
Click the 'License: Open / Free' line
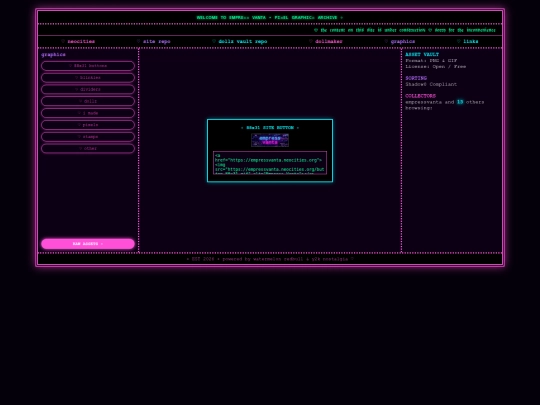(436, 66)
